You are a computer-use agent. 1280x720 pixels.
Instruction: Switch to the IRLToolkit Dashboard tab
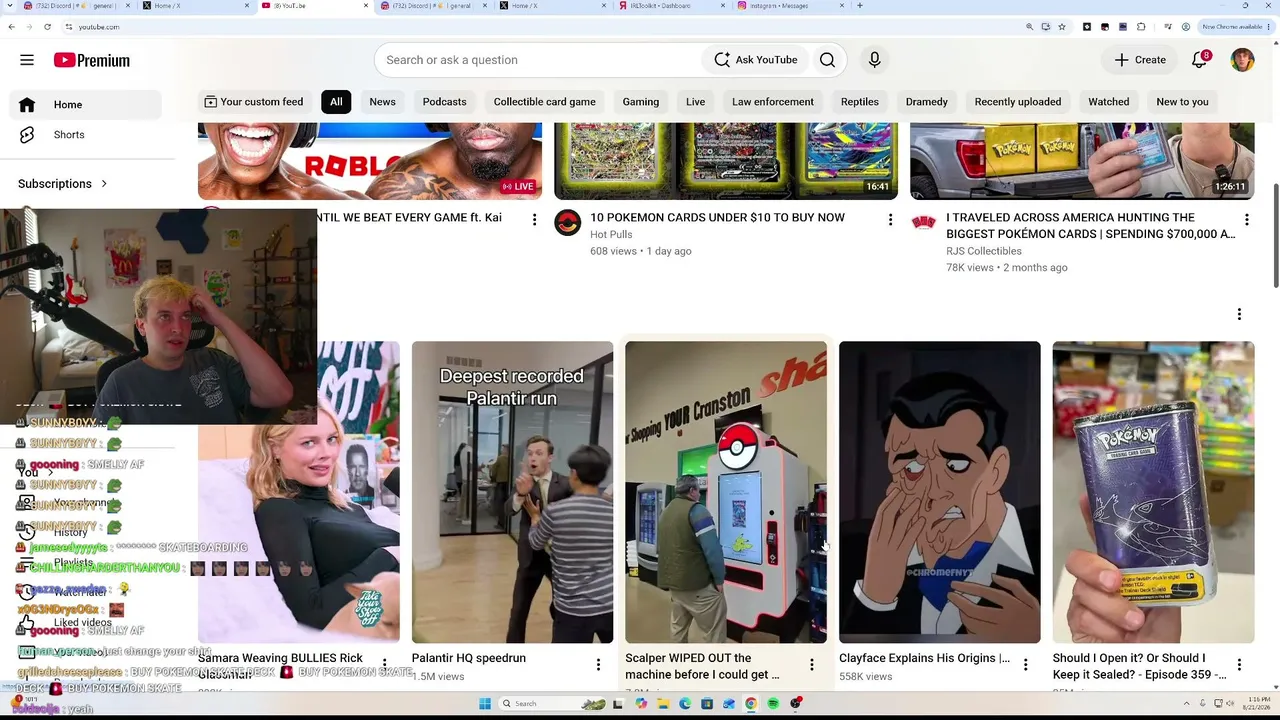672,6
